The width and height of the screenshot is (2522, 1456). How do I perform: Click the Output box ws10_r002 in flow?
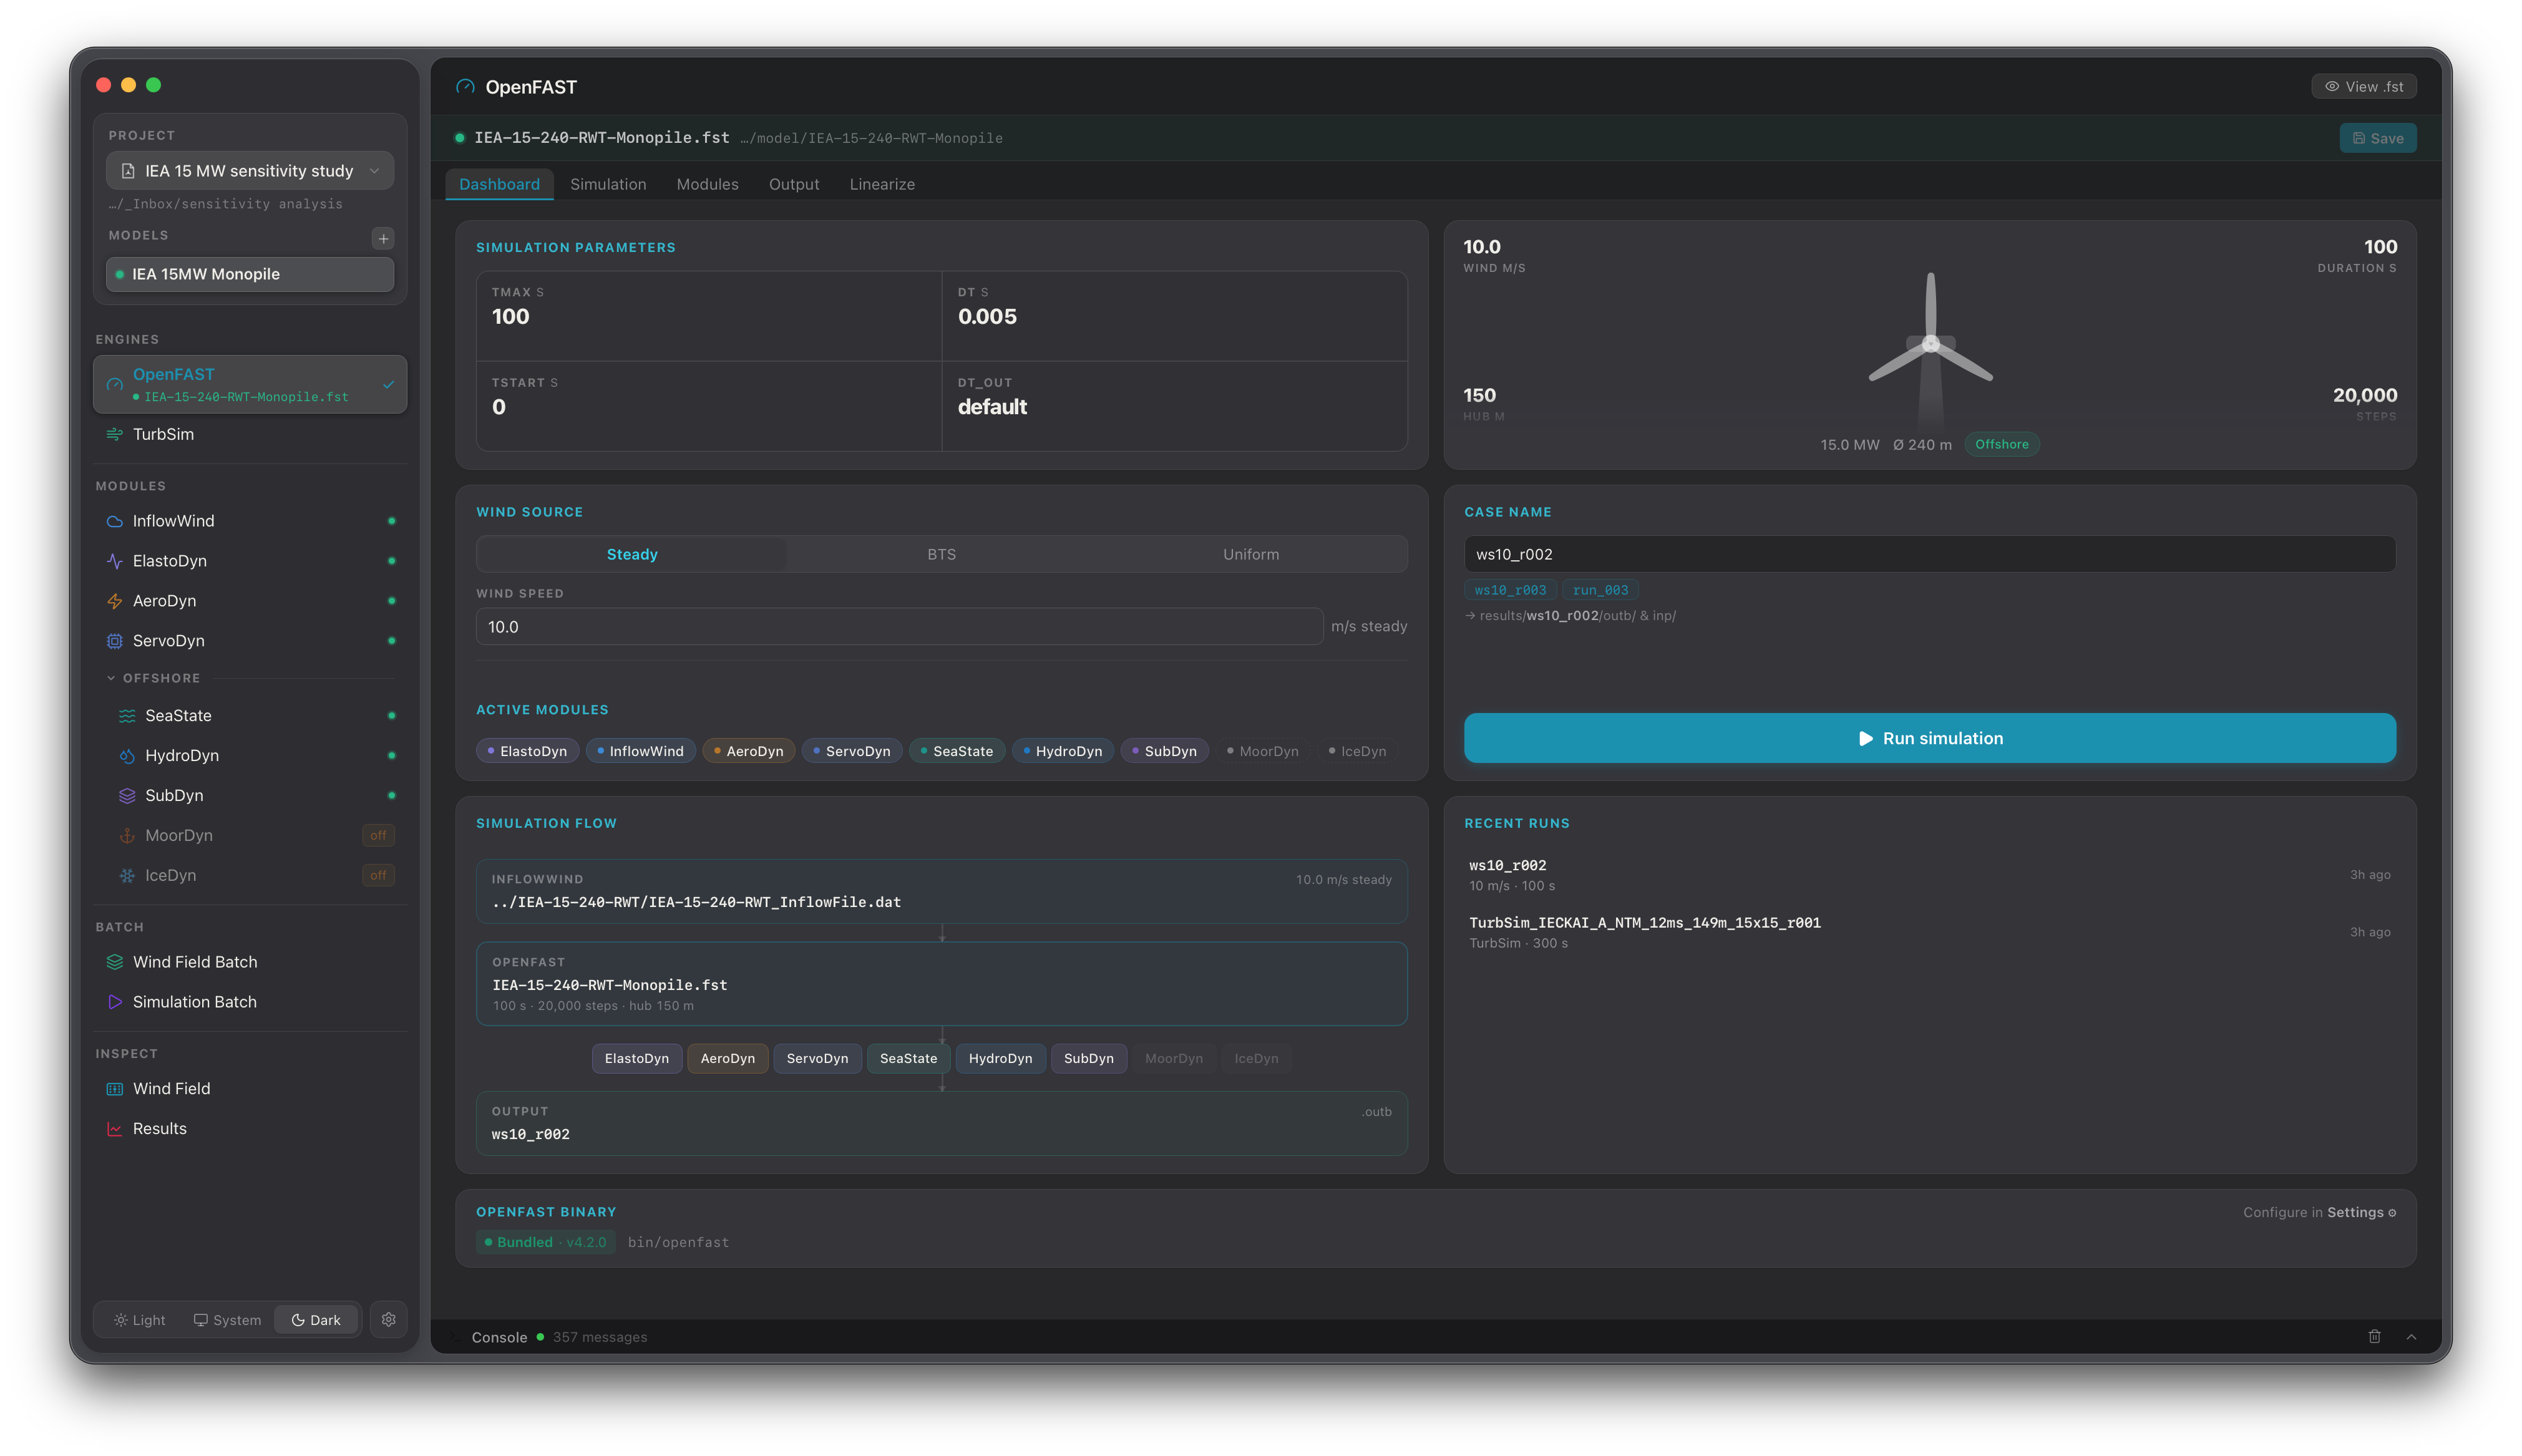coord(941,1123)
